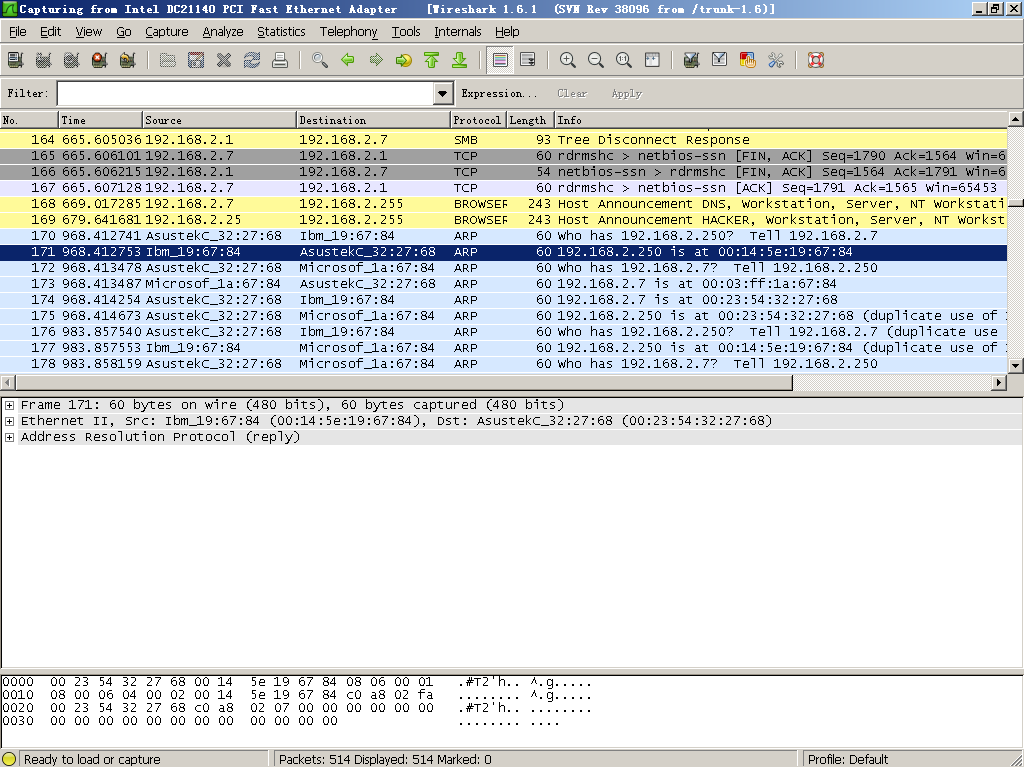Sort packets by Destination column
This screenshot has height=768, width=1024.
pos(373,120)
